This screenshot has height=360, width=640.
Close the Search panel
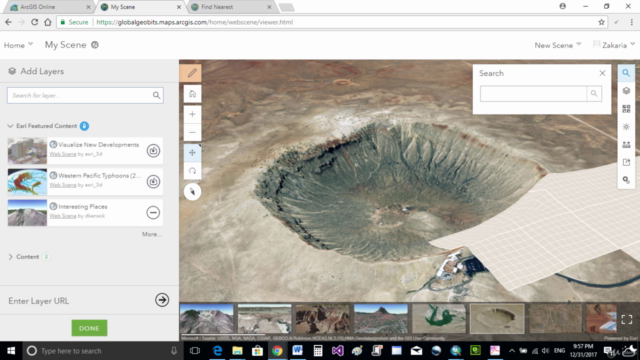pyautogui.click(x=602, y=73)
